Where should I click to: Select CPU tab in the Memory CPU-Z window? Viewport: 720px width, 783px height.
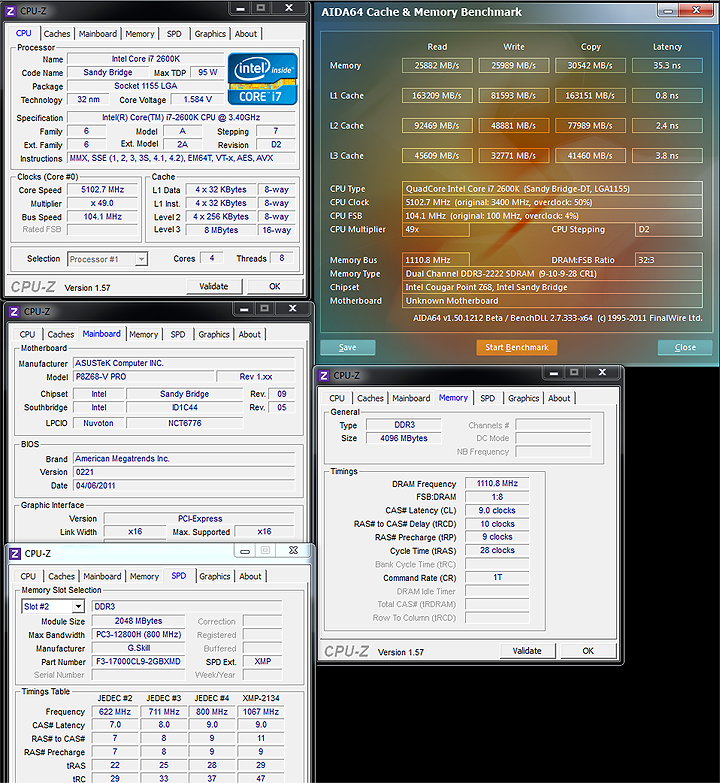(337, 398)
